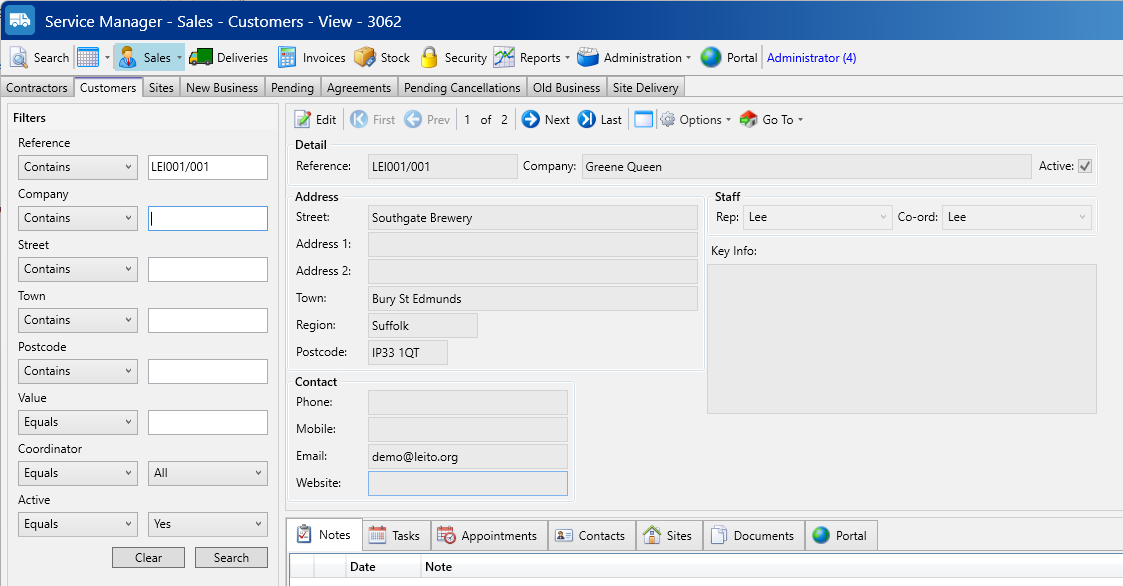Click the filter Search button
This screenshot has height=586, width=1123.
[231, 558]
